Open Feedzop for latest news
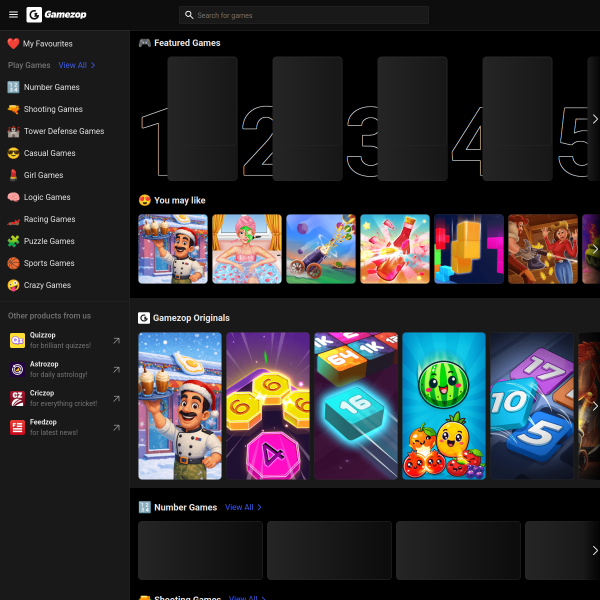This screenshot has height=600, width=600. tap(65, 427)
